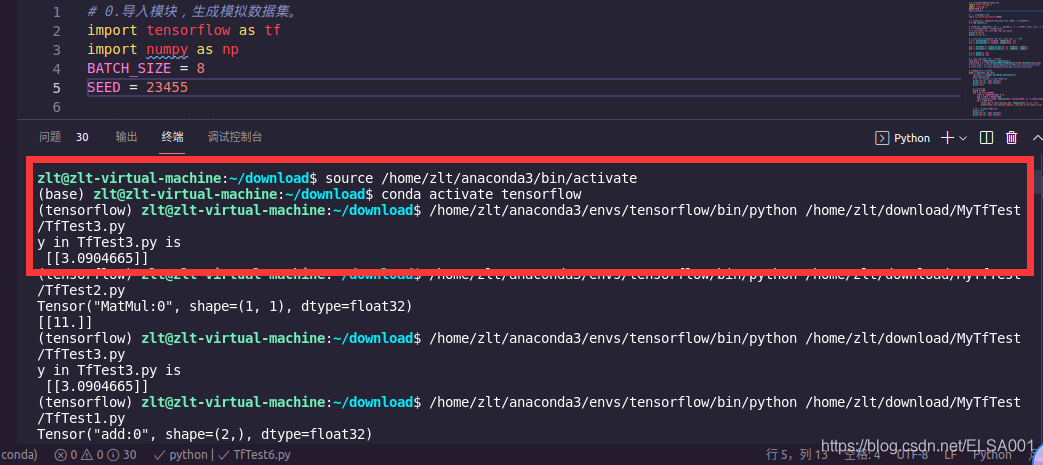1043x465 pixels.
Task: Open the 调试控制台 (Debug Console) tab
Action: coord(235,137)
